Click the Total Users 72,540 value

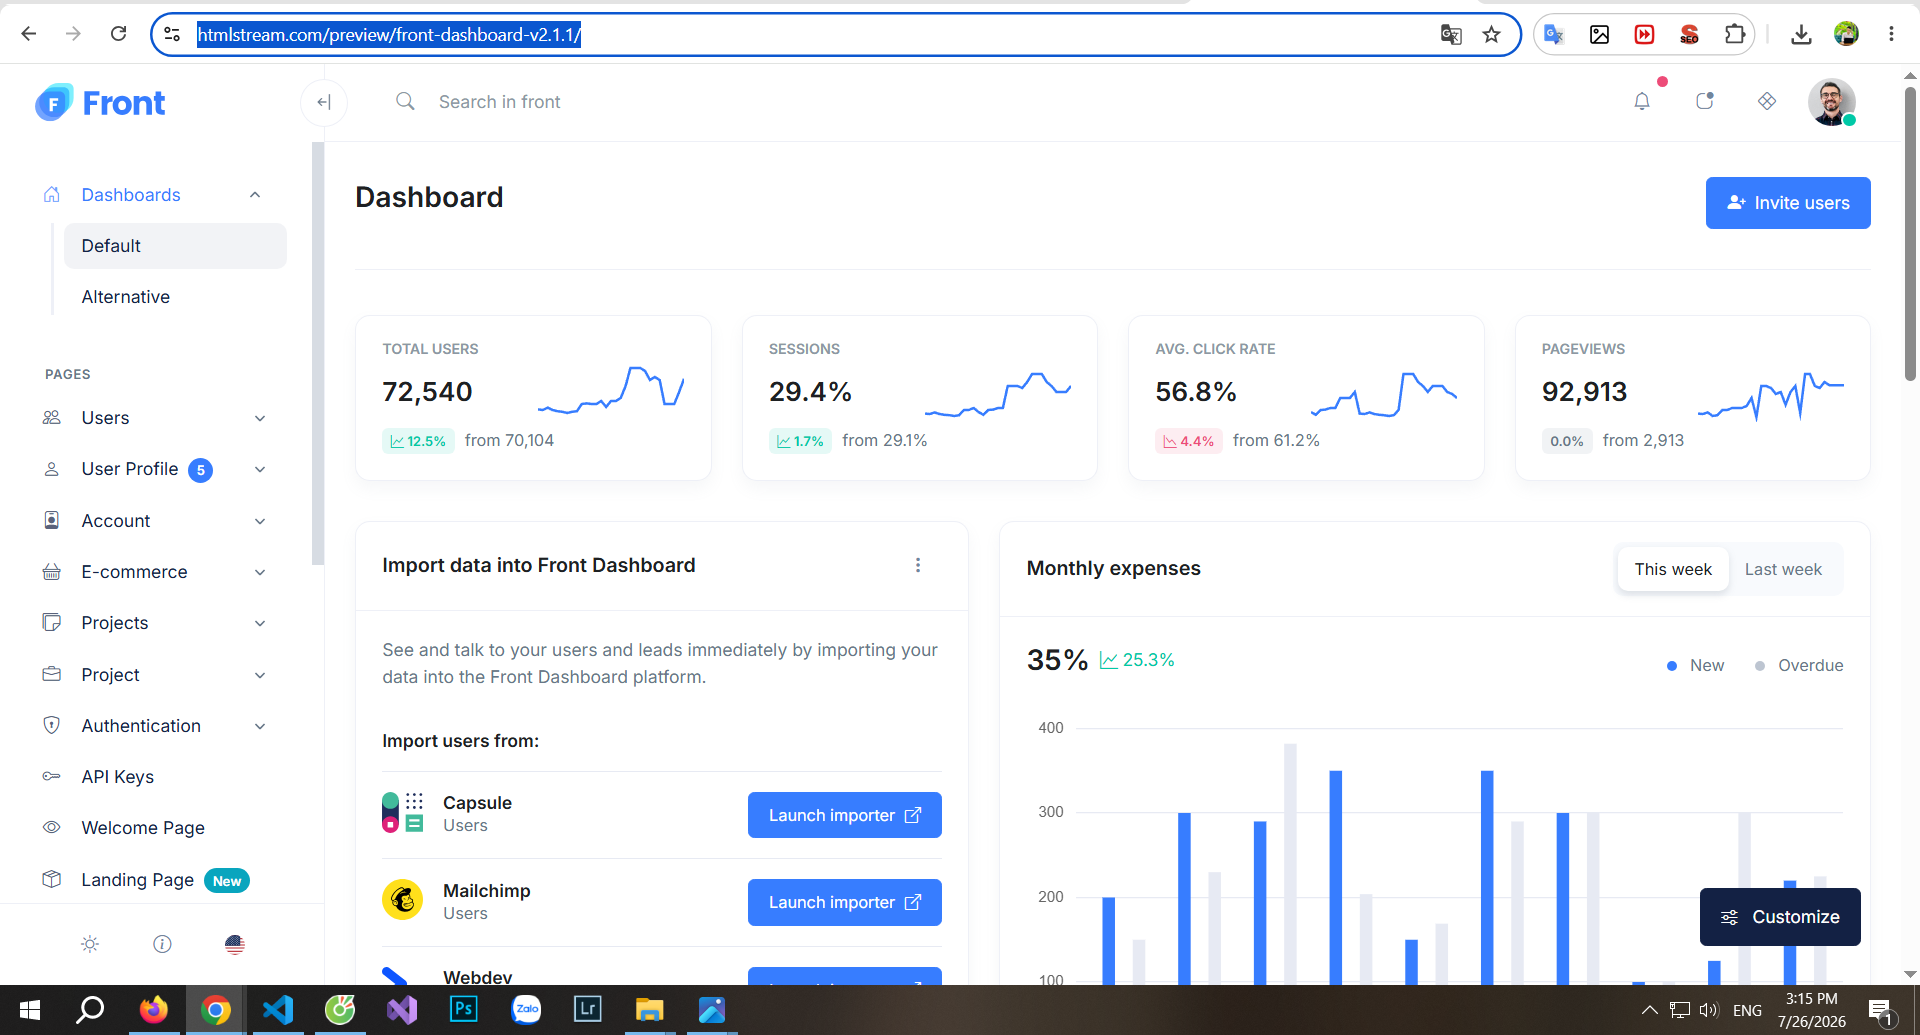[427, 392]
